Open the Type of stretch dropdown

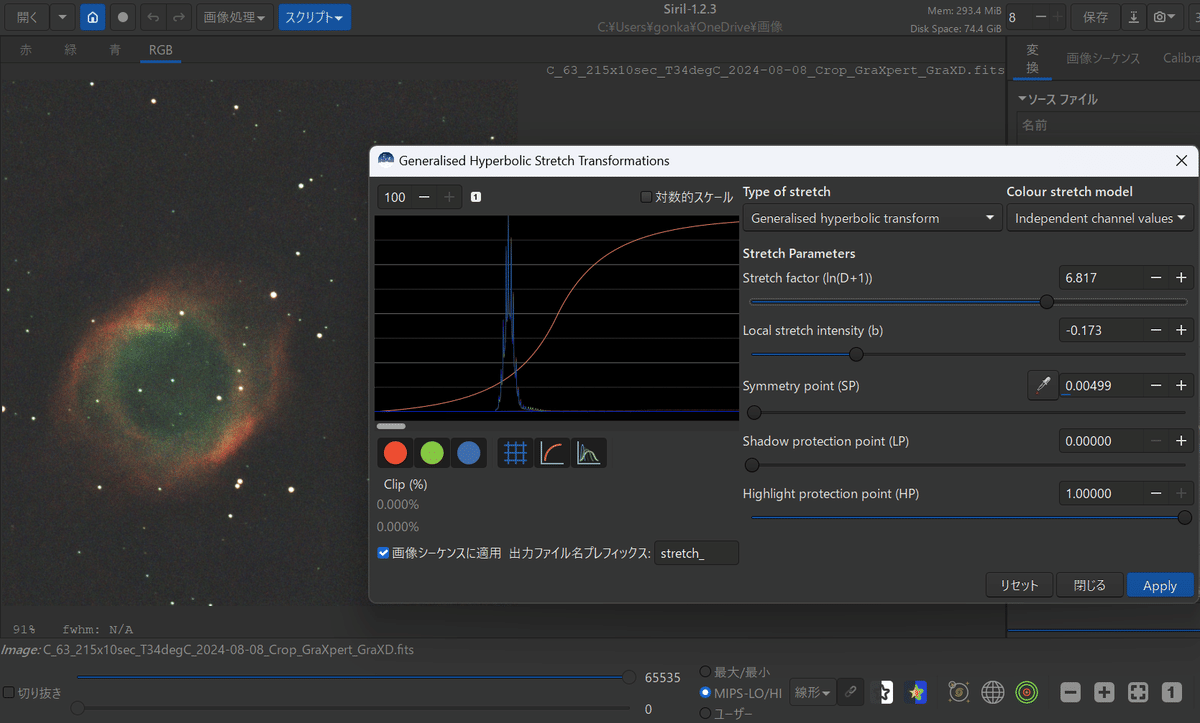(872, 218)
